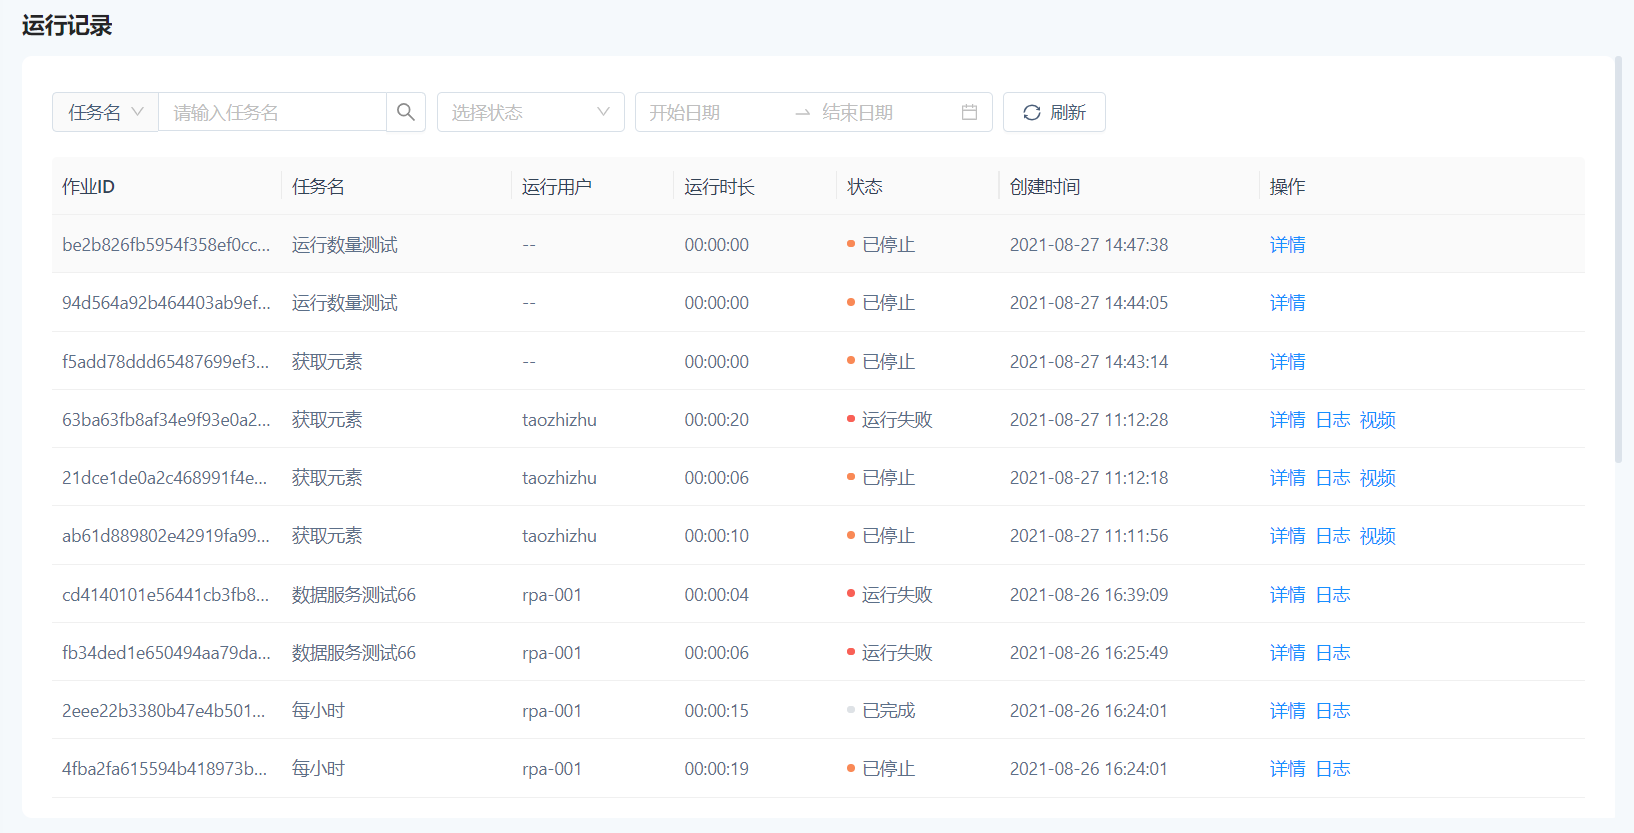Screen dimensions: 1634x833
Task: Click the 创建时间 column header
Action: pyautogui.click(x=1044, y=187)
